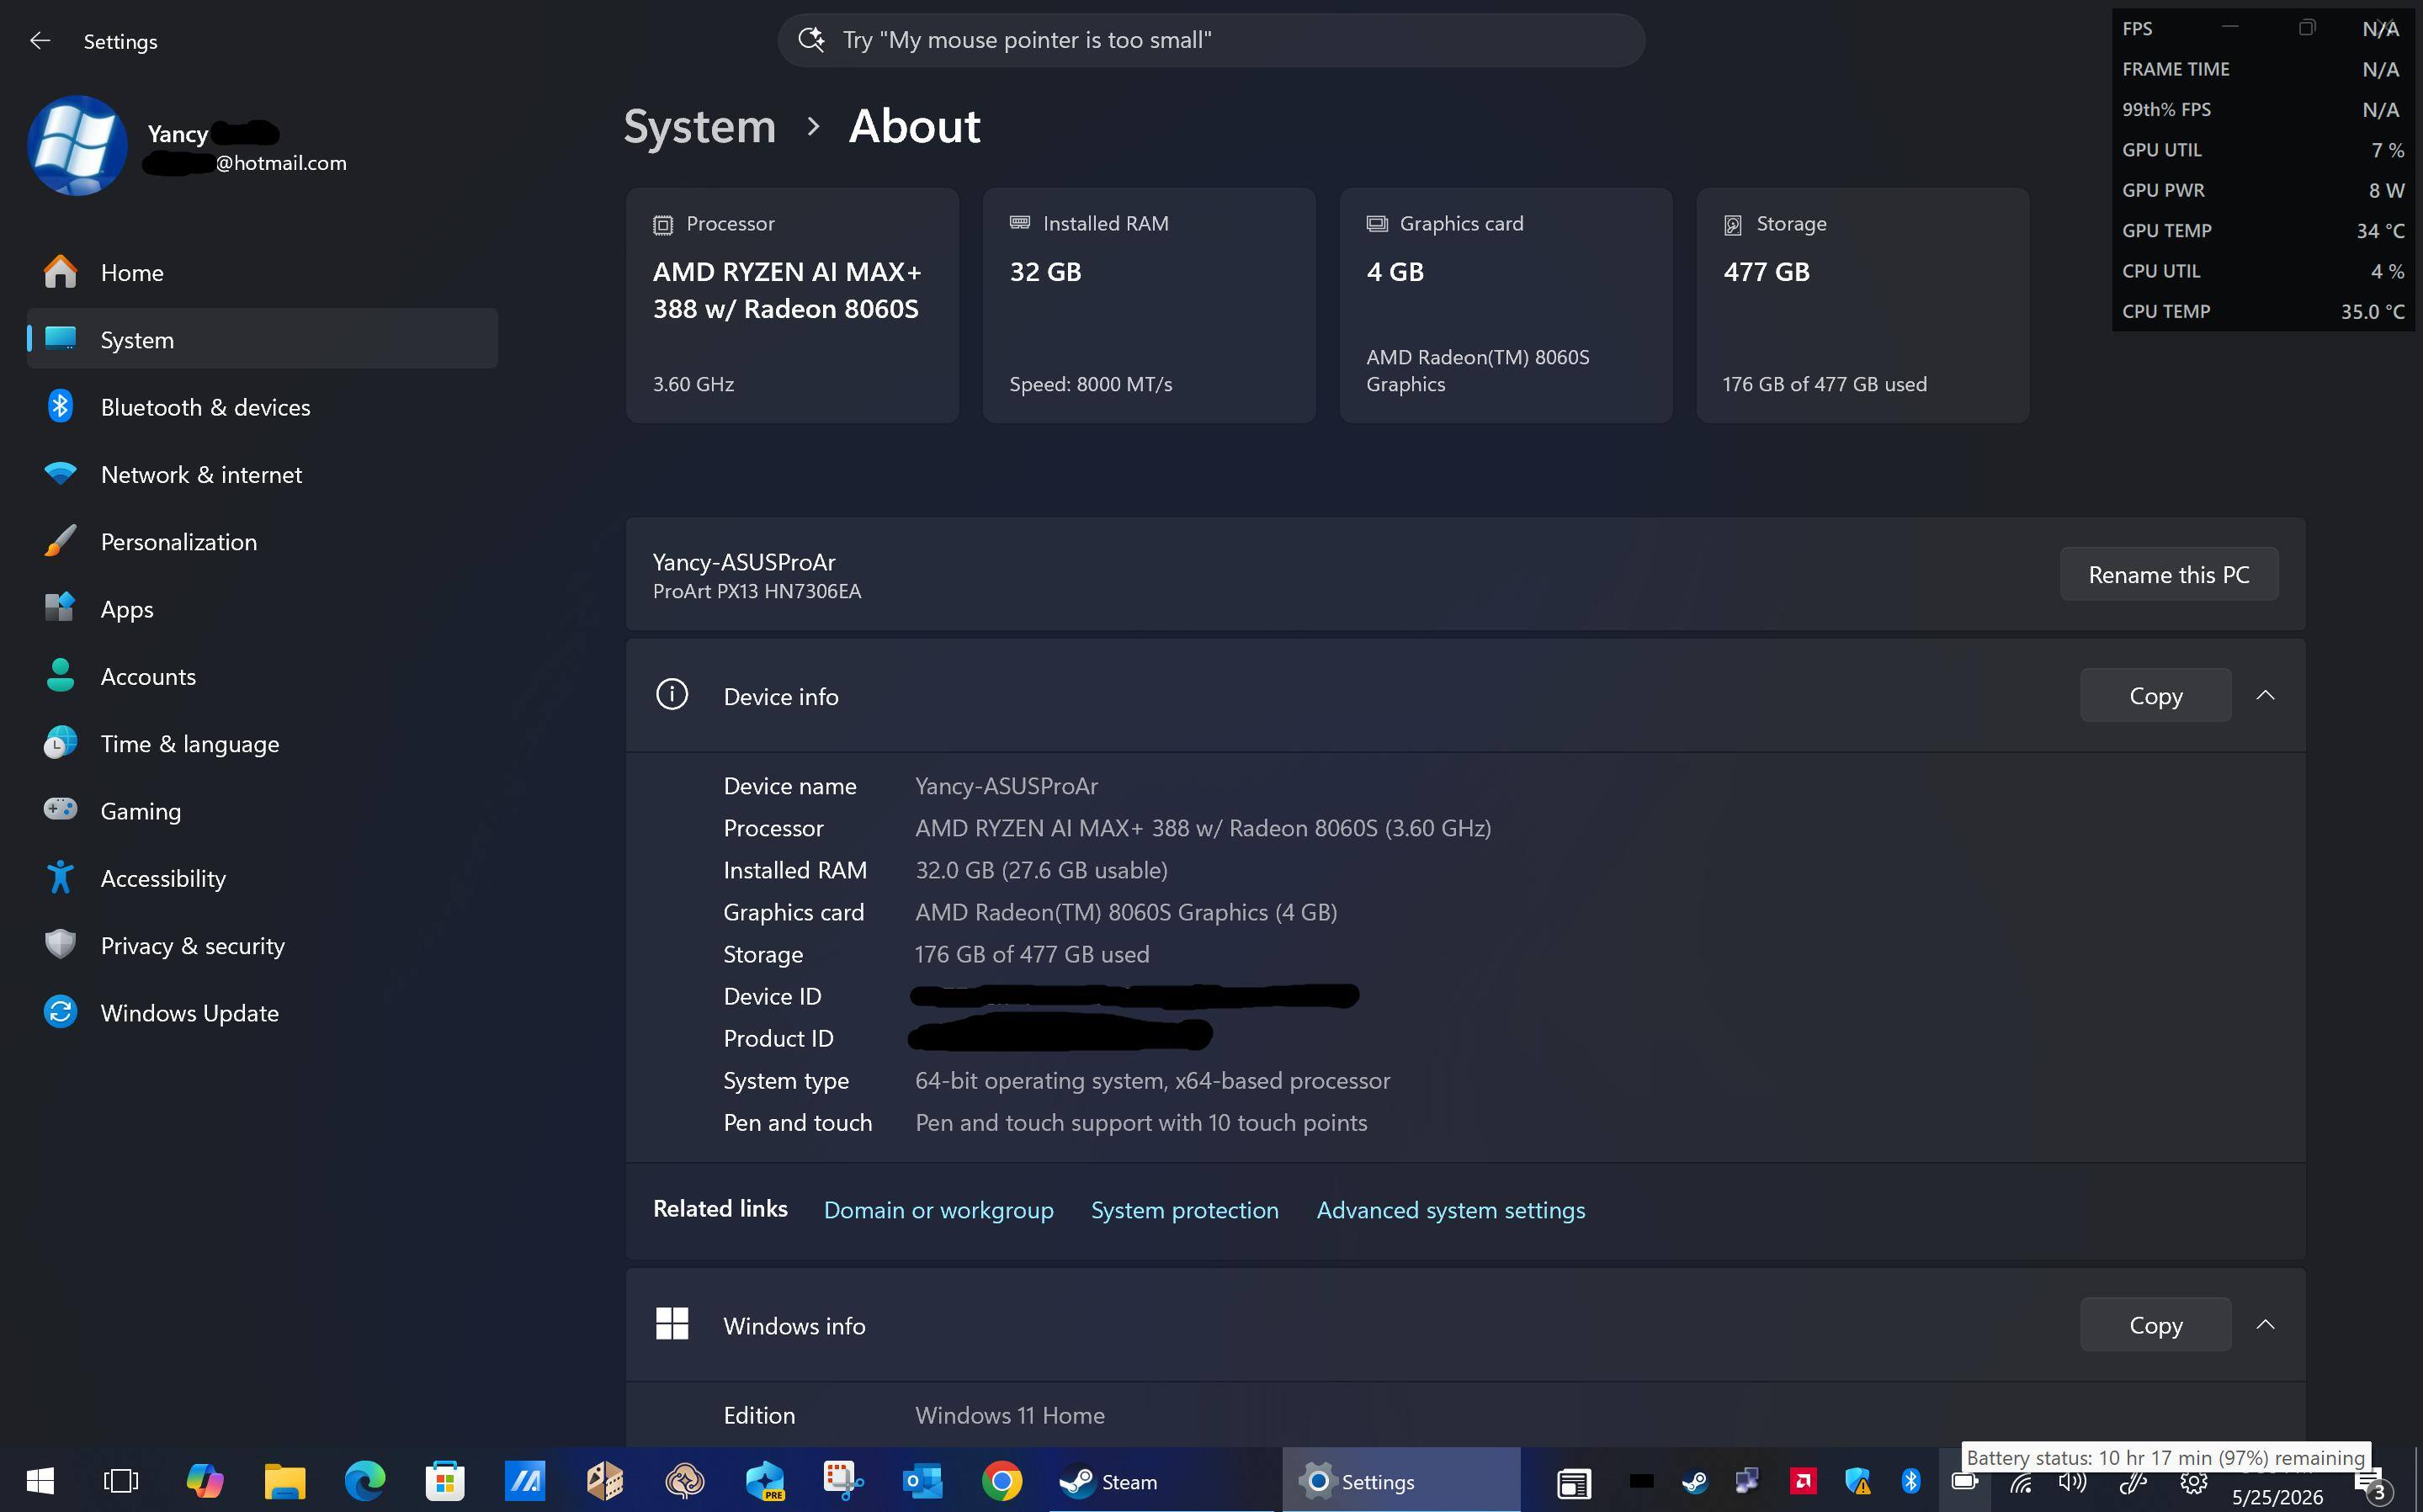Open Bluetooth & devices settings
This screenshot has height=1512, width=2423.
(x=262, y=407)
